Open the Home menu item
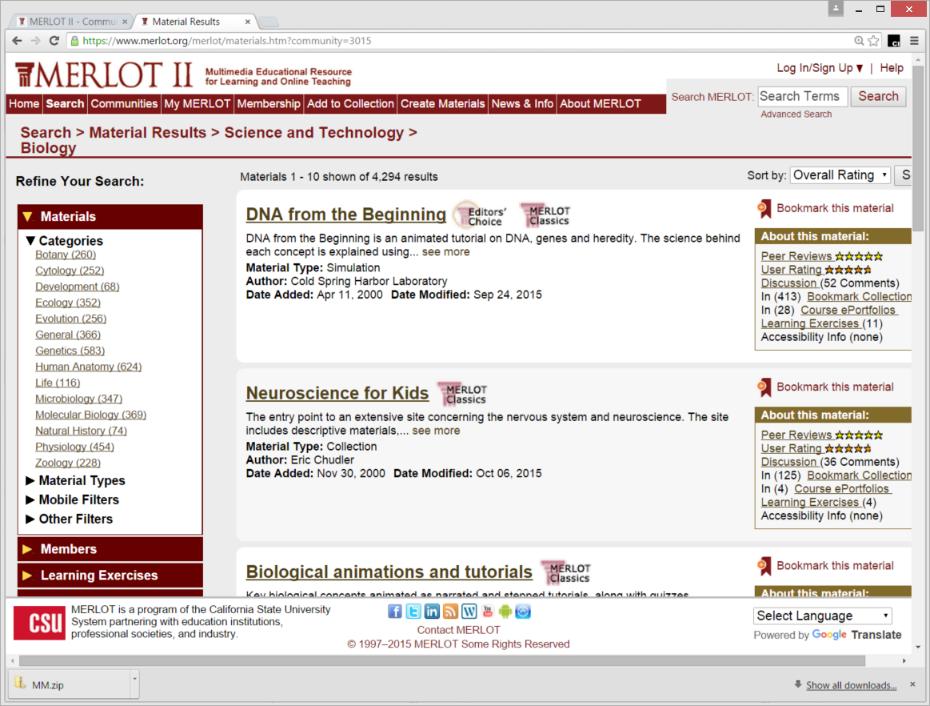The height and width of the screenshot is (706, 930). (x=24, y=104)
